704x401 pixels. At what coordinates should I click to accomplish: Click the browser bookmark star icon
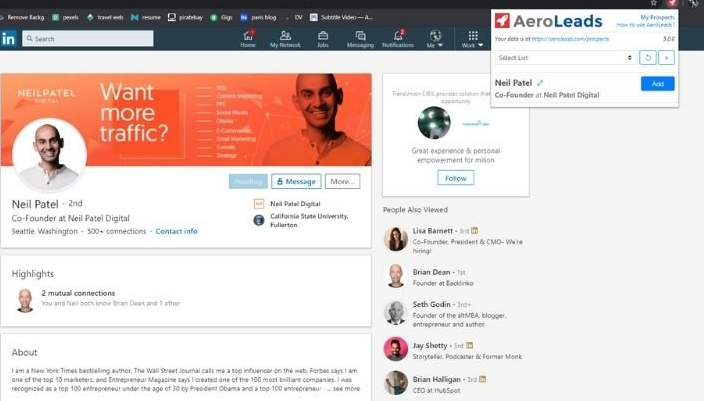click(654, 3)
